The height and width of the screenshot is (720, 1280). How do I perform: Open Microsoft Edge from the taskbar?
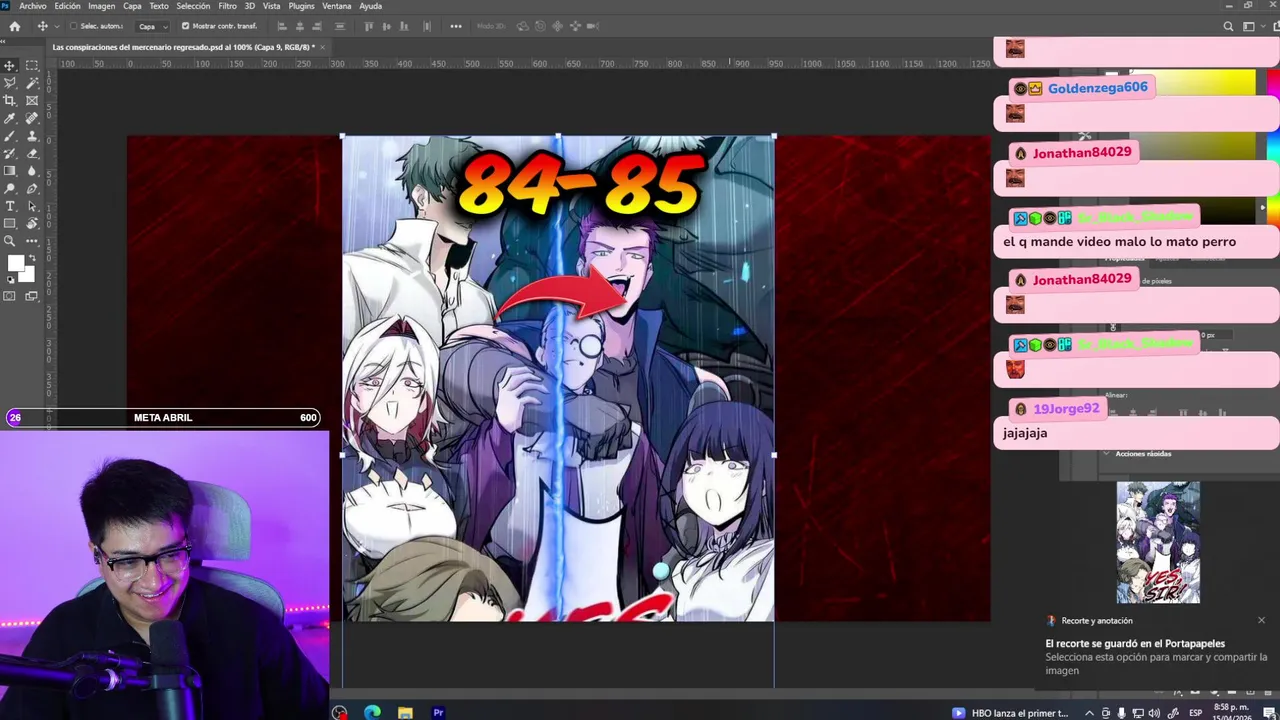(x=372, y=713)
